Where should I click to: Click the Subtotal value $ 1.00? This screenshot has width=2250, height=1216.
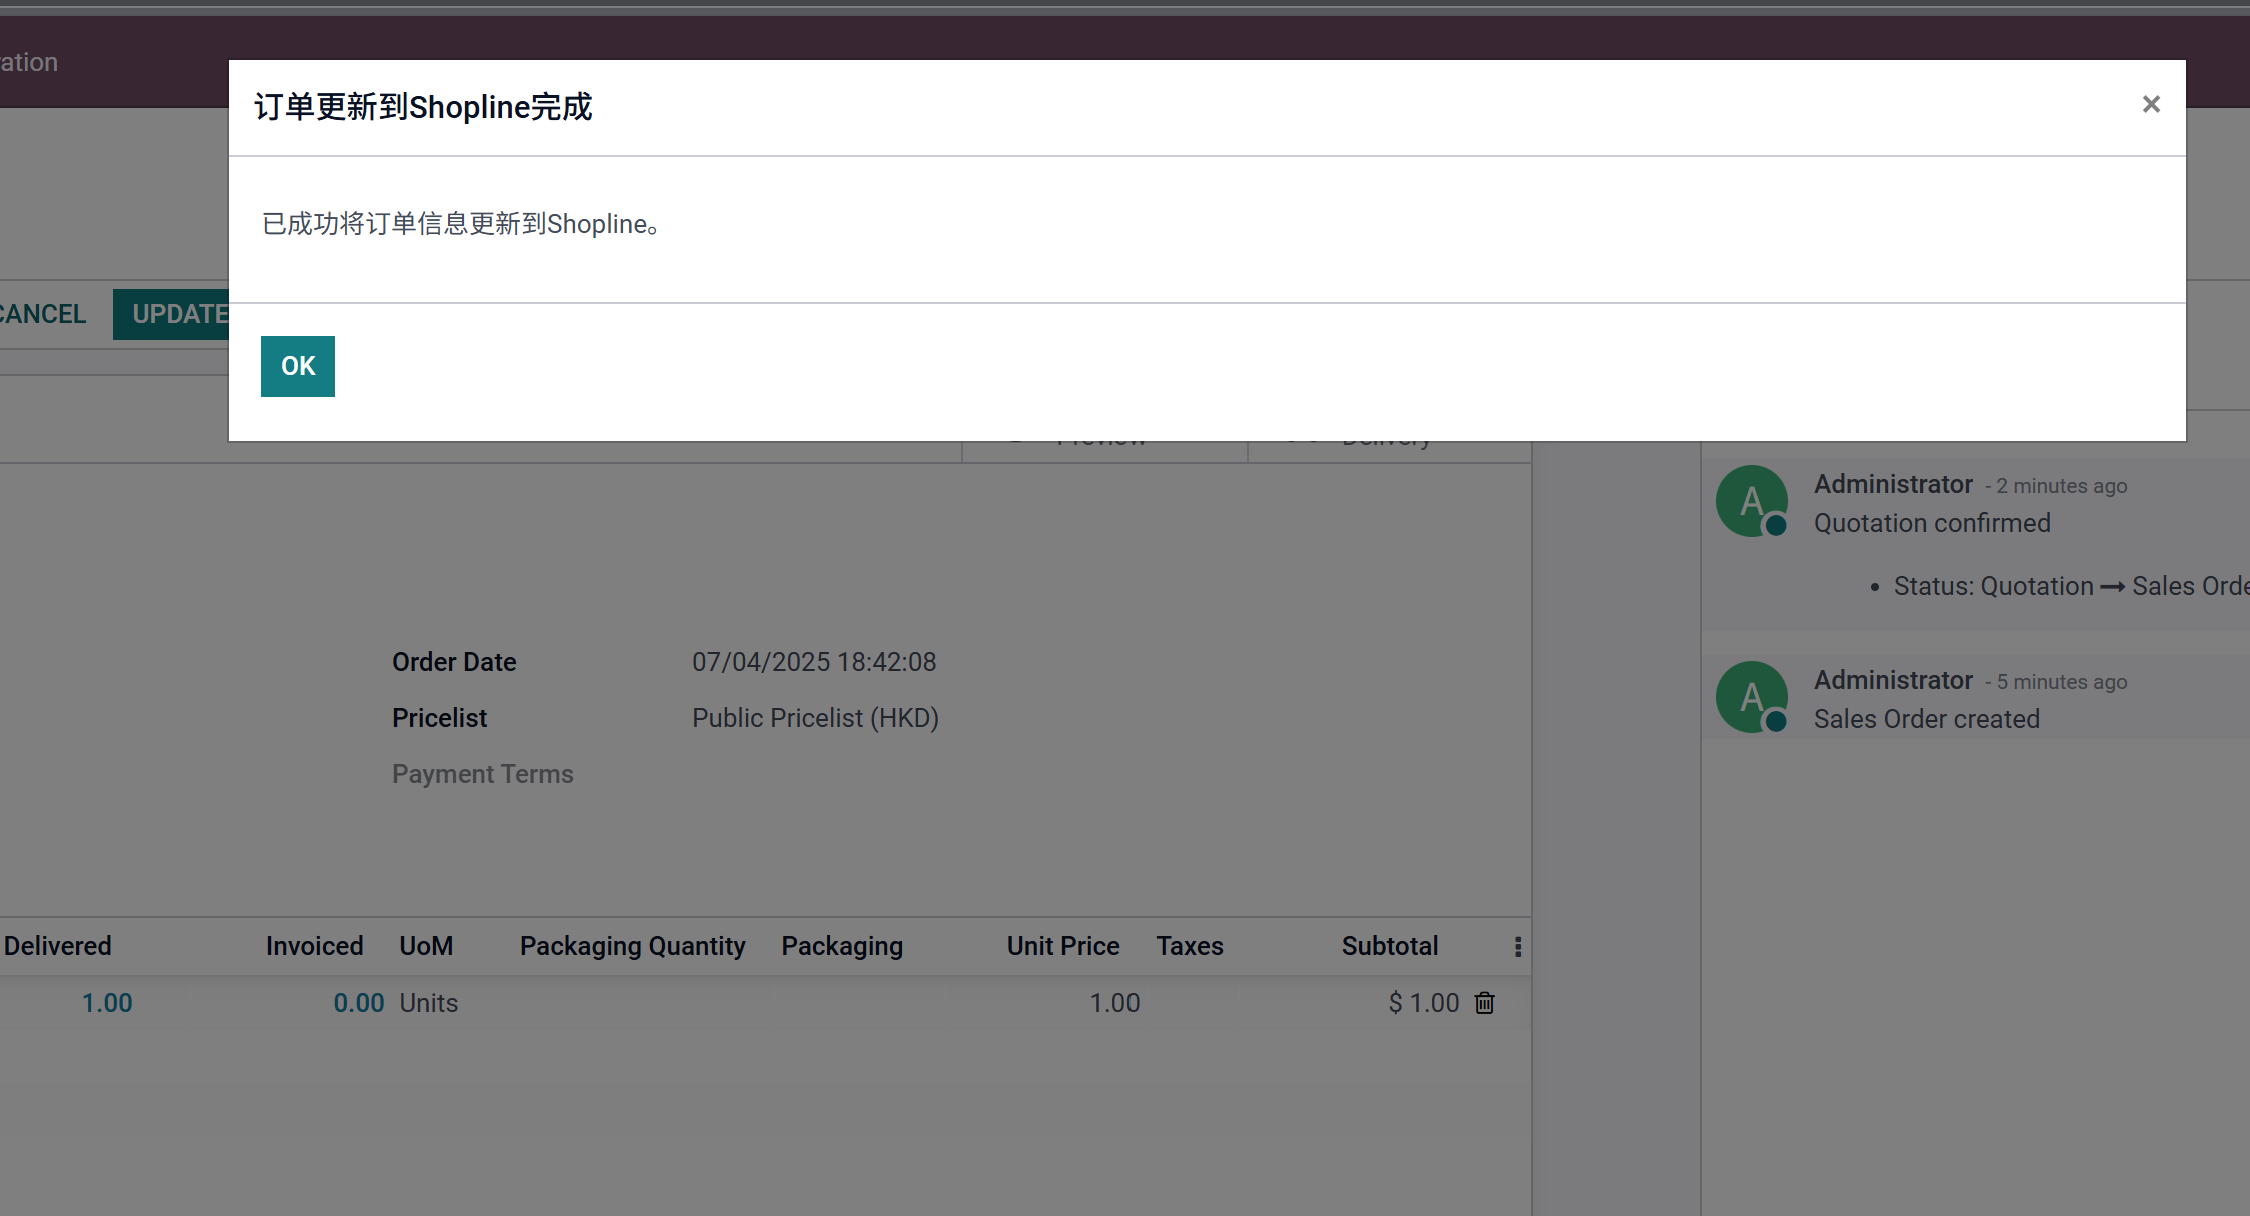click(x=1424, y=1003)
